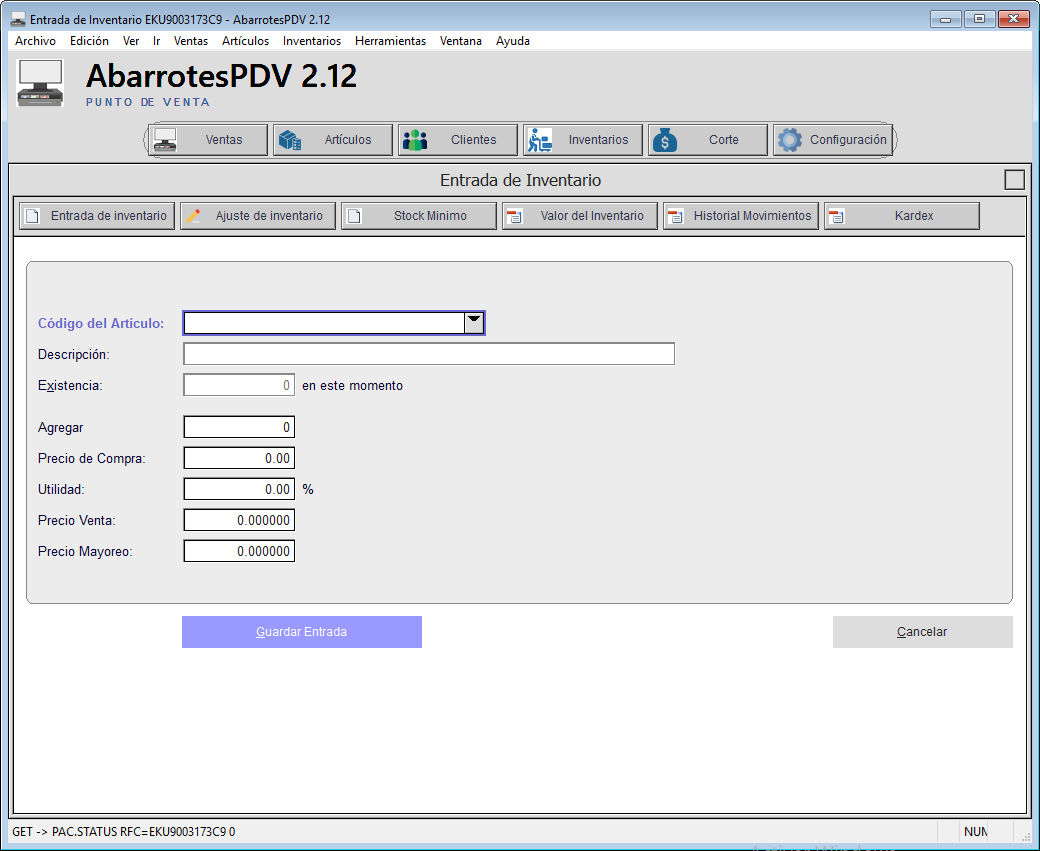This screenshot has width=1040, height=851.
Task: Open the Inventarios menu in menu bar
Action: (312, 41)
